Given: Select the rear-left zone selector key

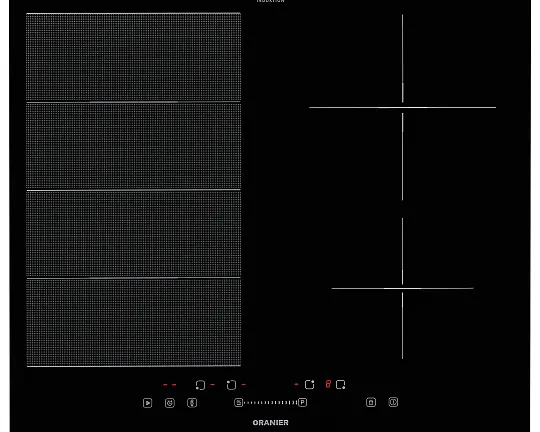Looking at the screenshot, I should [231, 385].
